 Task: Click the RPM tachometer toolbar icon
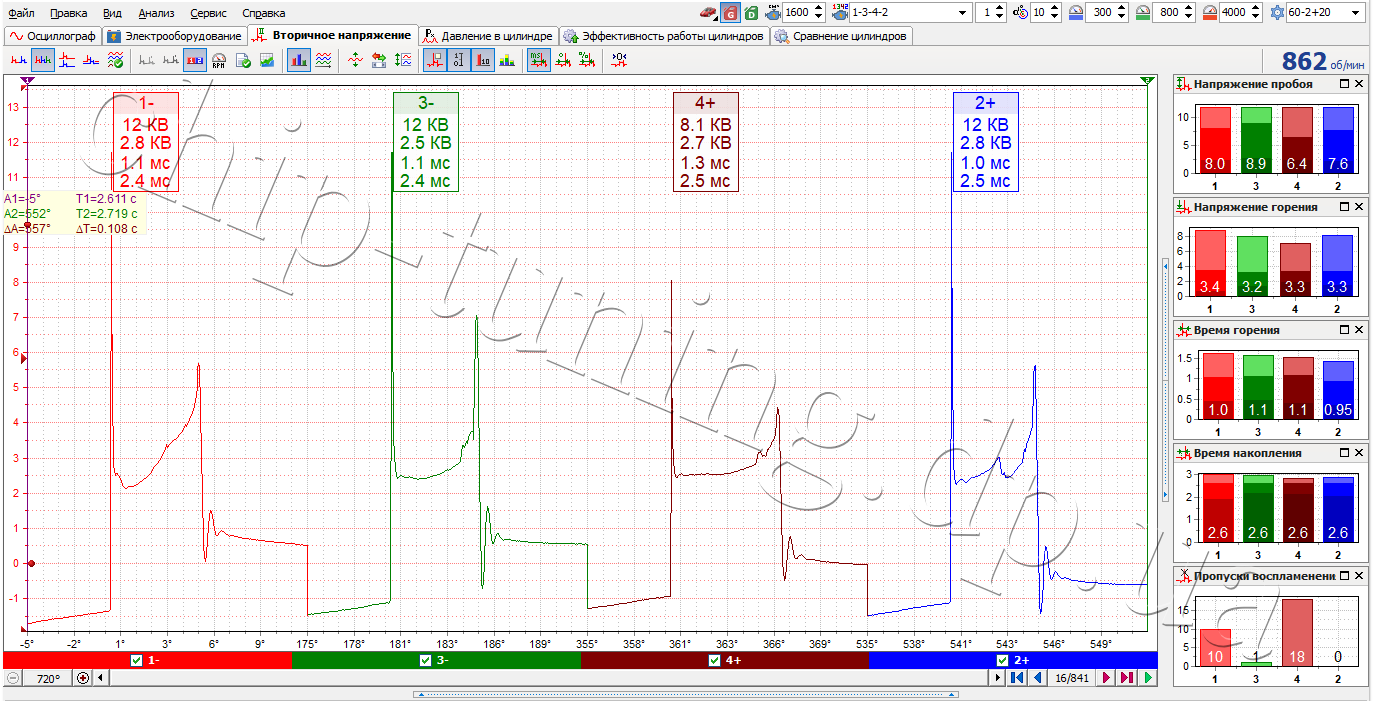click(219, 60)
